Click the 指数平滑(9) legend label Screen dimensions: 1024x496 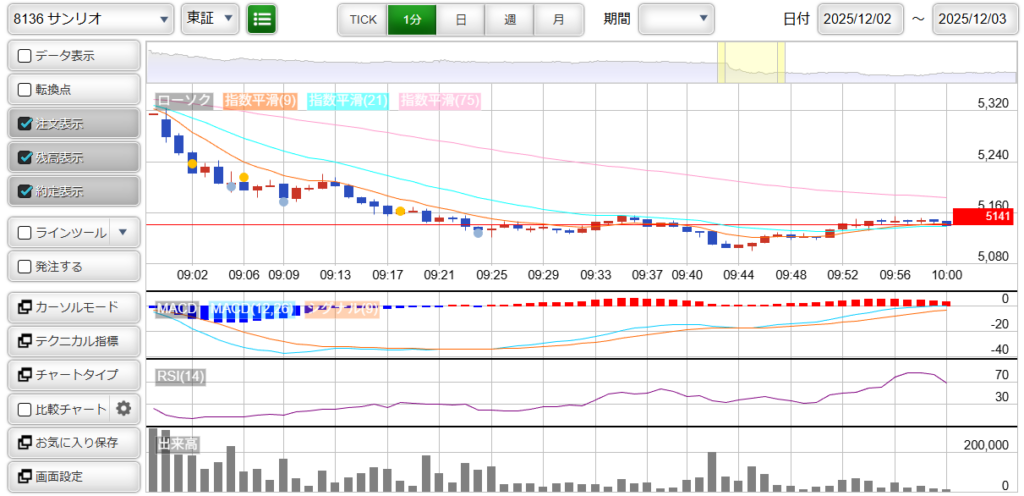click(260, 100)
